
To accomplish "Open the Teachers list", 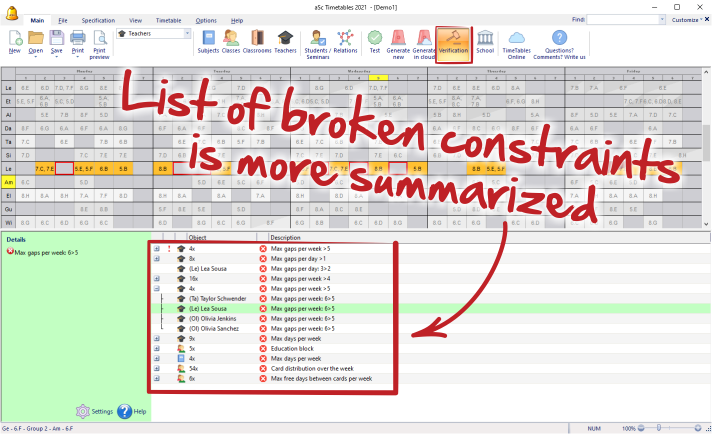I will tap(285, 42).
